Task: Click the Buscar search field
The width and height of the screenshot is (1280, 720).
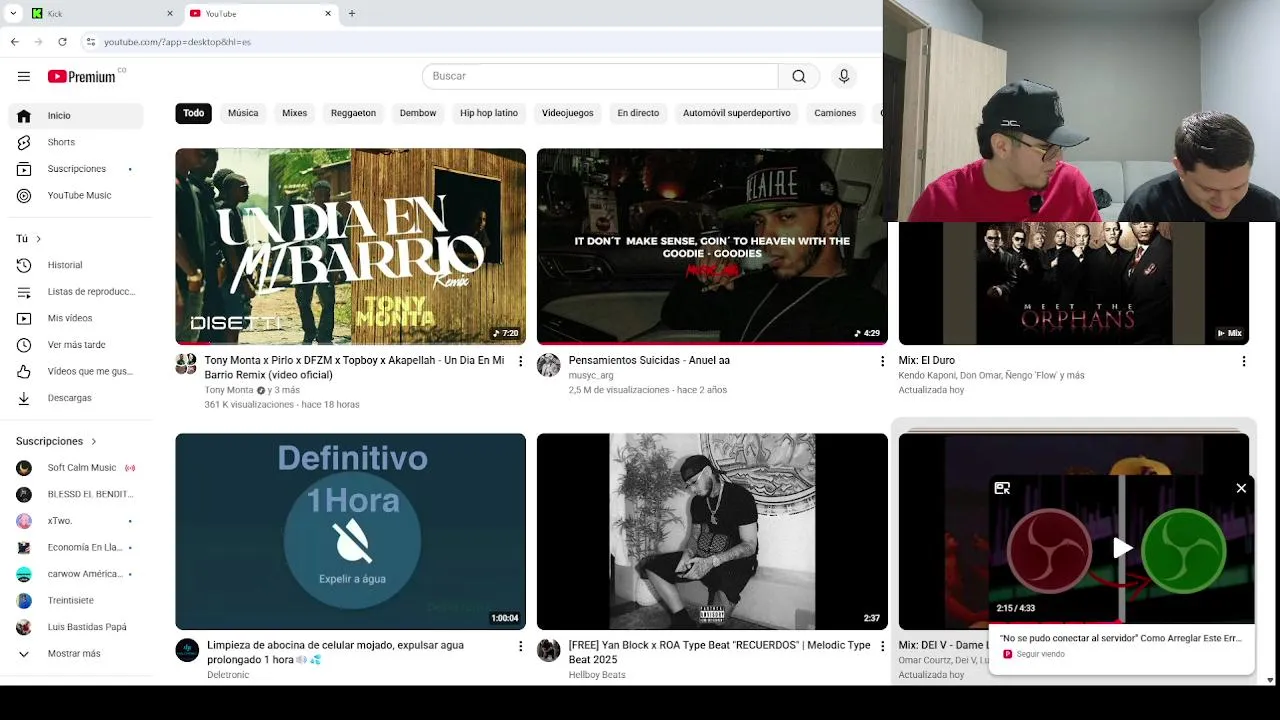Action: coord(600,76)
